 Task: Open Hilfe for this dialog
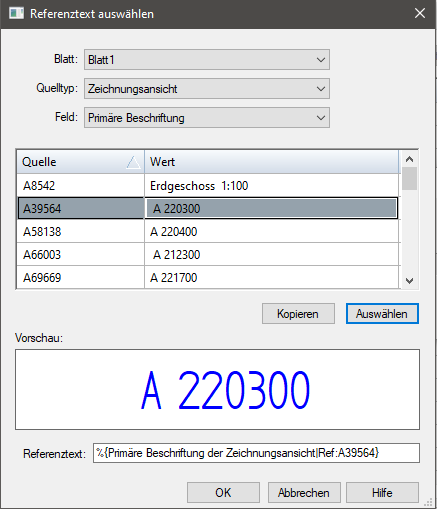(382, 492)
